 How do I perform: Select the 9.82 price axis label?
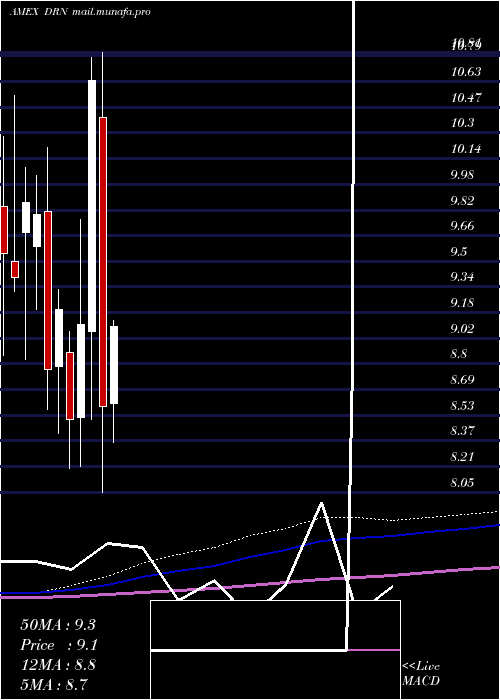[x=462, y=200]
